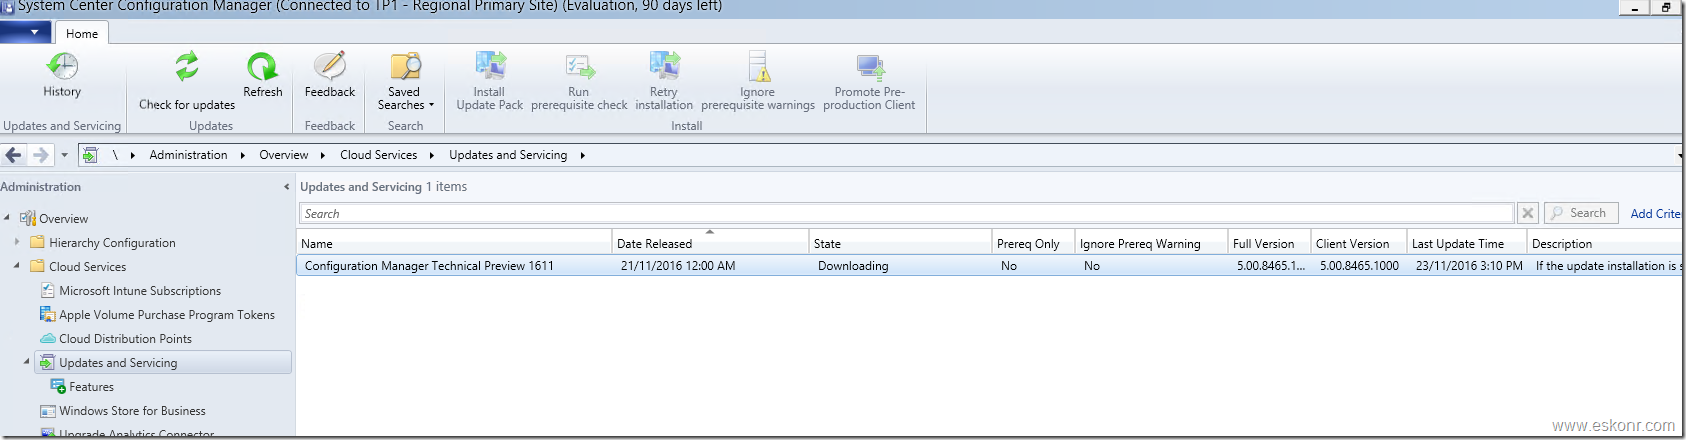The height and width of the screenshot is (440, 1686).
Task: Click the Downloading state cell
Action: [x=853, y=266]
